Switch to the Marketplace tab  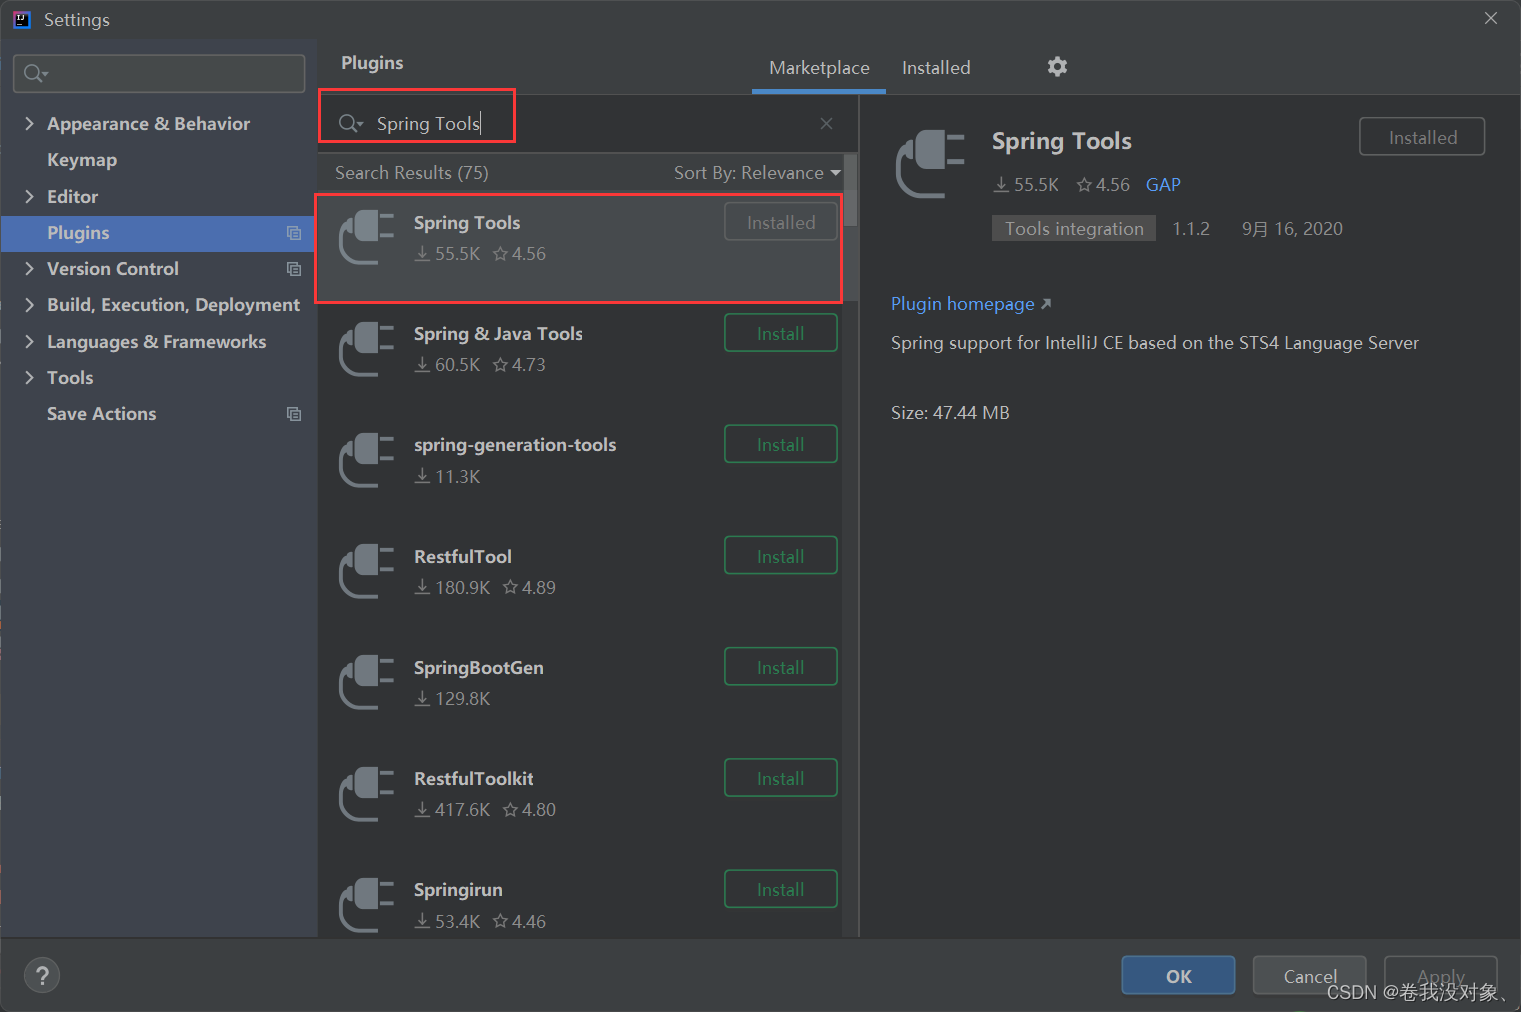[819, 68]
